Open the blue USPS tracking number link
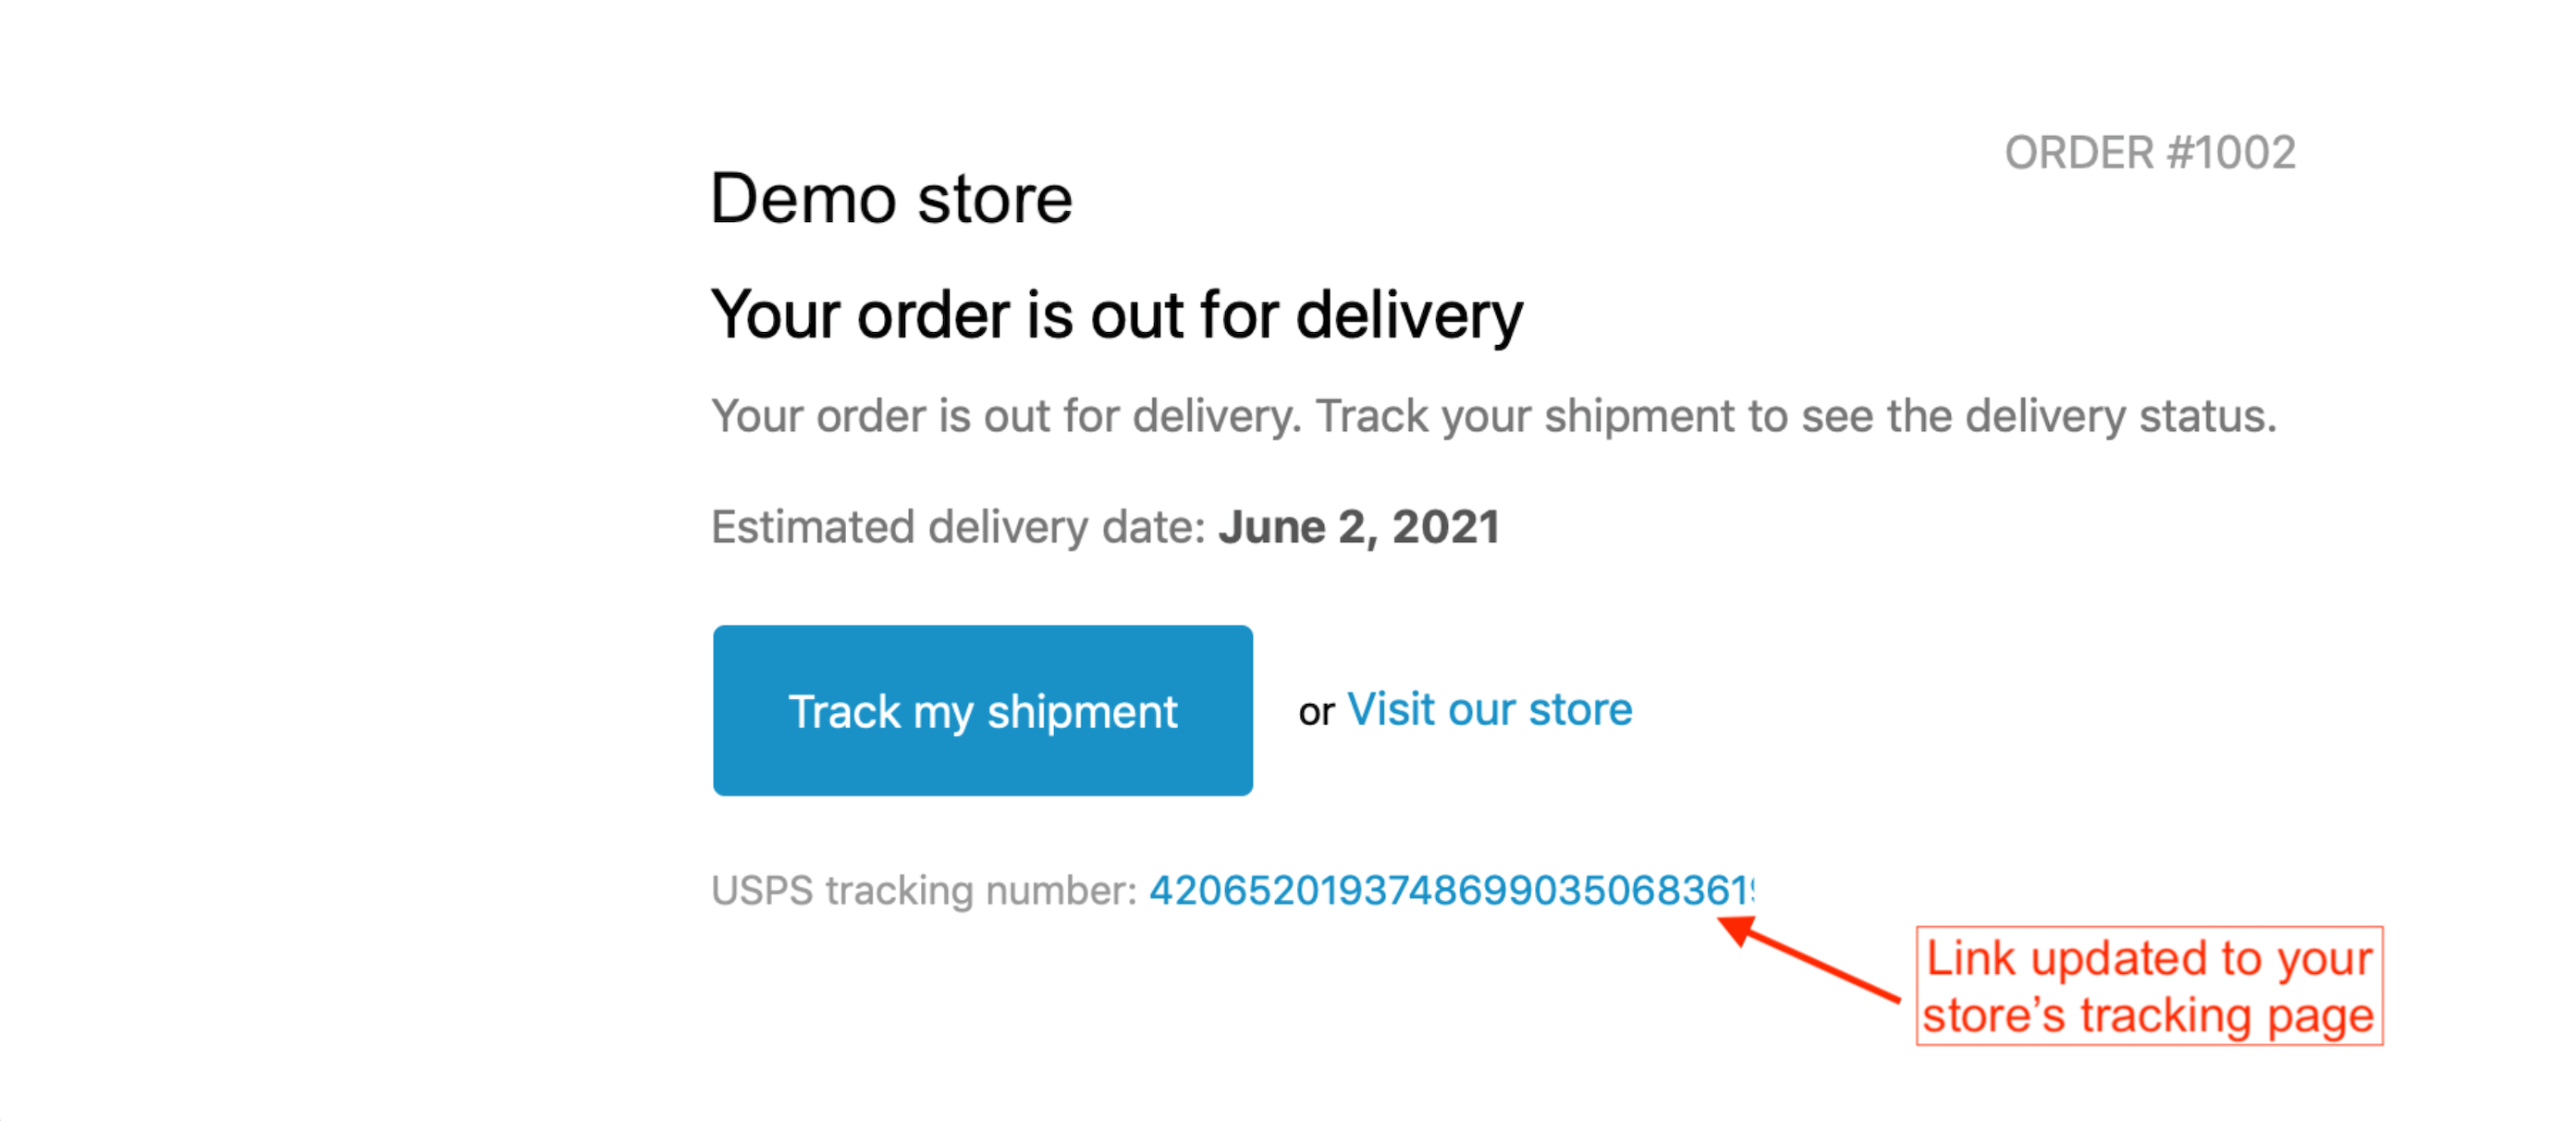 pos(1450,890)
